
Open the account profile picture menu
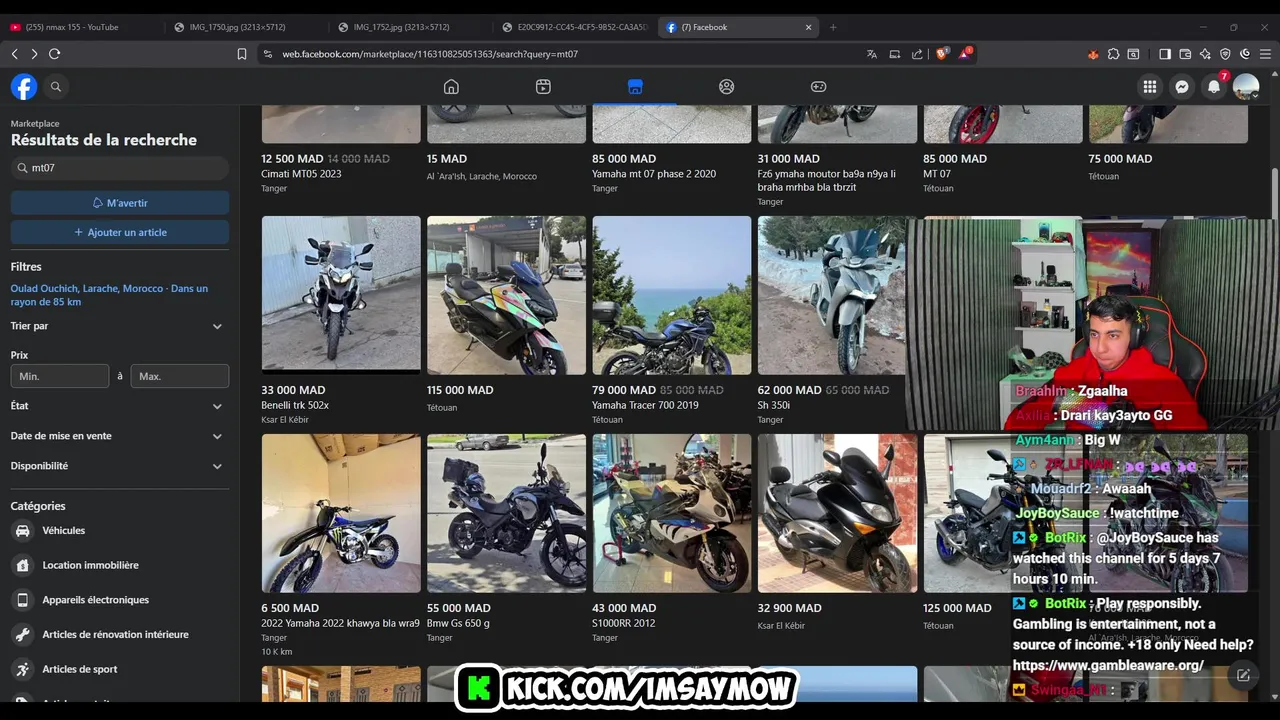pyautogui.click(x=1246, y=87)
